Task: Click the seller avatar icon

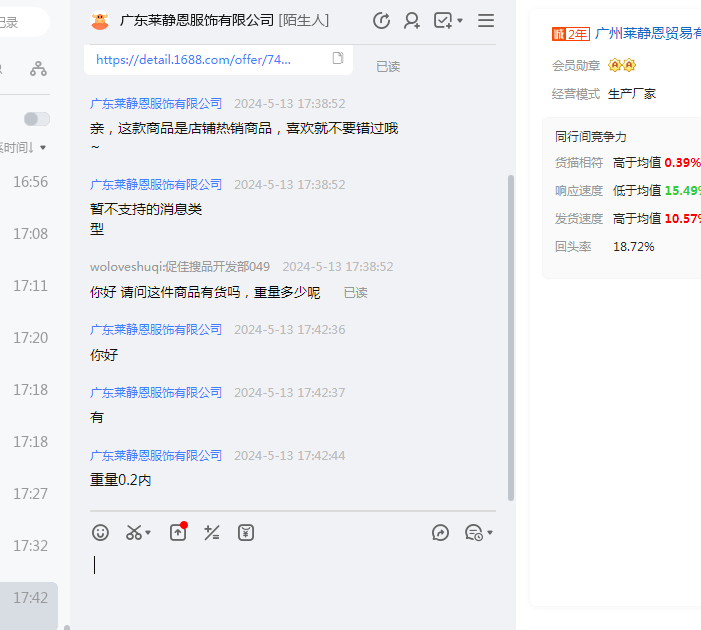Action: coord(100,21)
